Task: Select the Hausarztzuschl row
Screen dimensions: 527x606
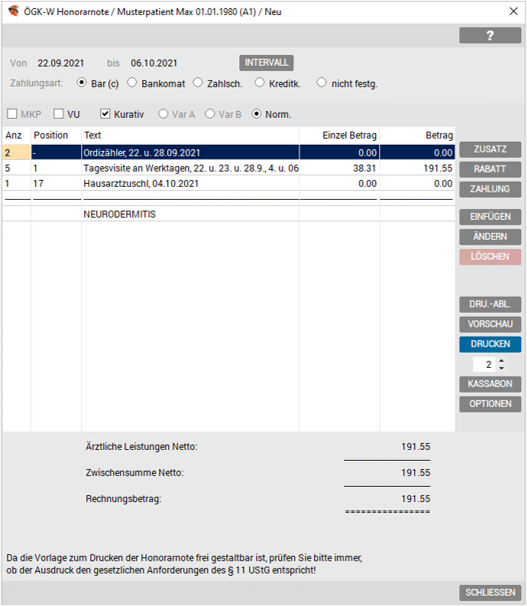Action: pyautogui.click(x=229, y=184)
